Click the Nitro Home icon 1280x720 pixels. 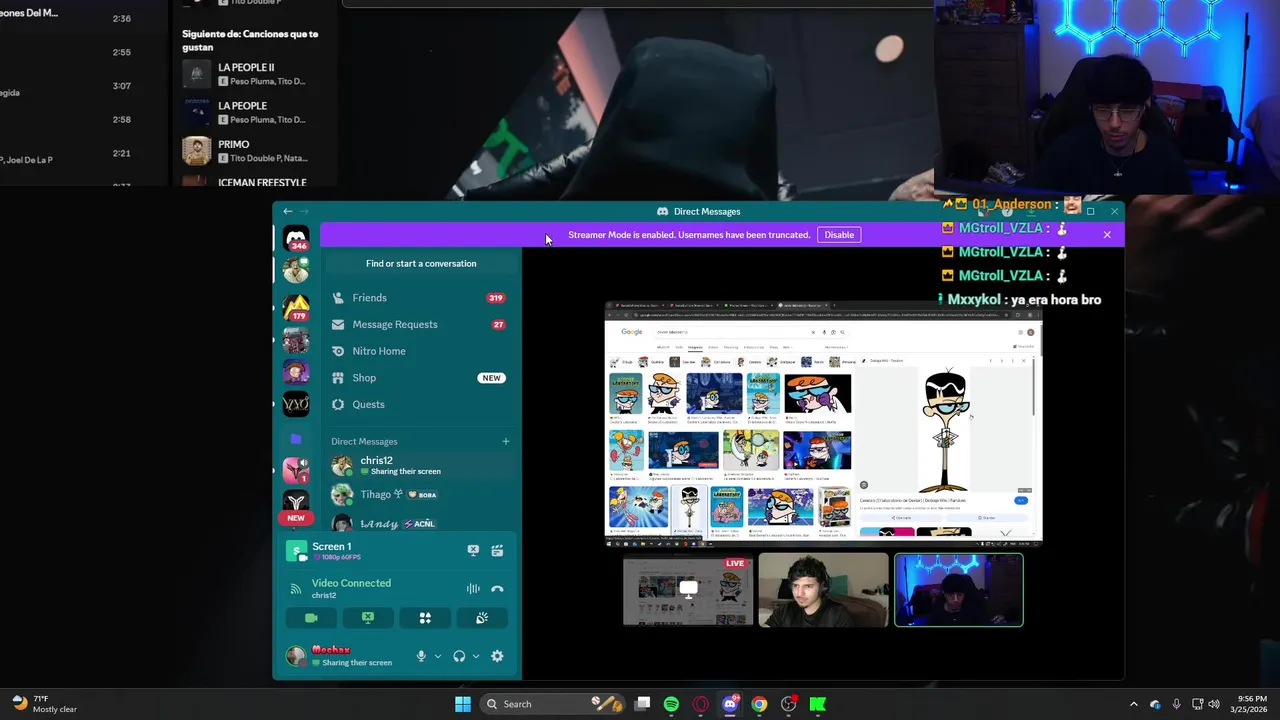[x=338, y=351]
